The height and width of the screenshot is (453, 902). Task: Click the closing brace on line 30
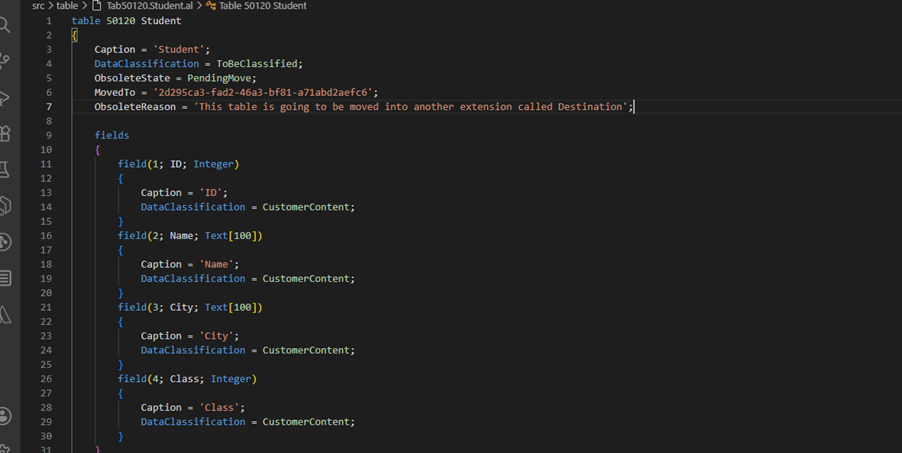(120, 436)
